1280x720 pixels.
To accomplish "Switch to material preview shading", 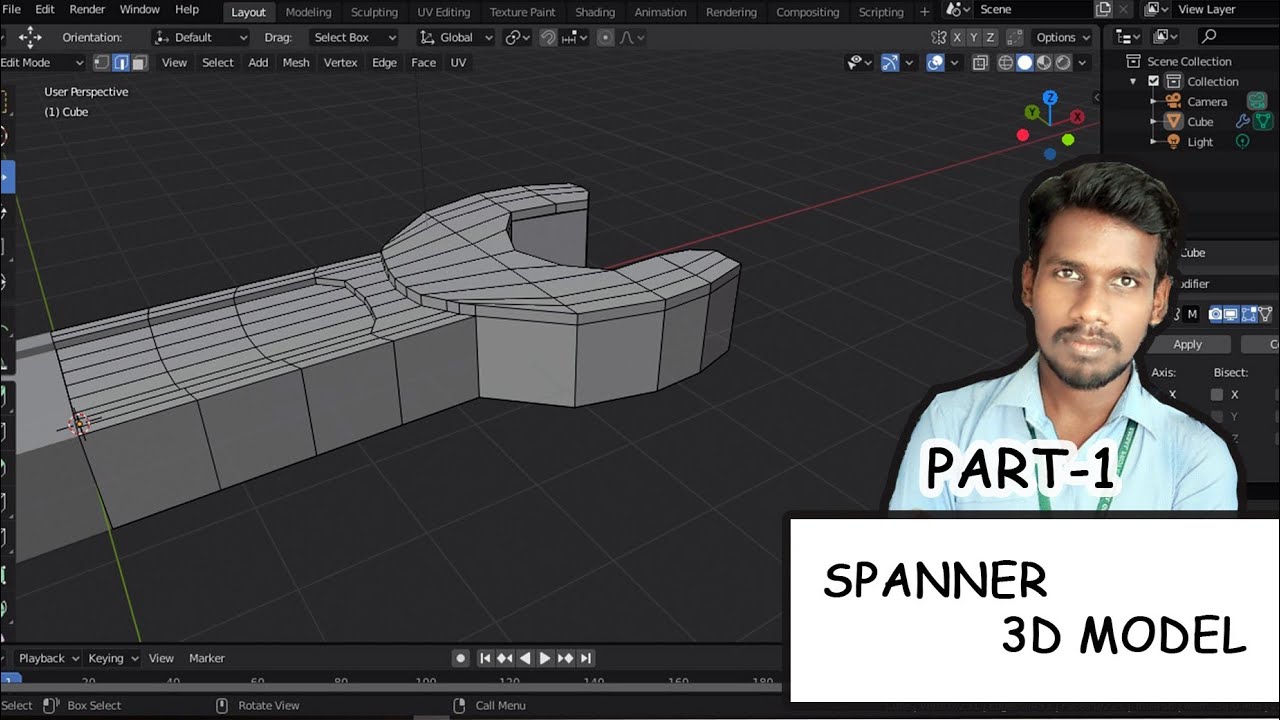I will click(1044, 62).
